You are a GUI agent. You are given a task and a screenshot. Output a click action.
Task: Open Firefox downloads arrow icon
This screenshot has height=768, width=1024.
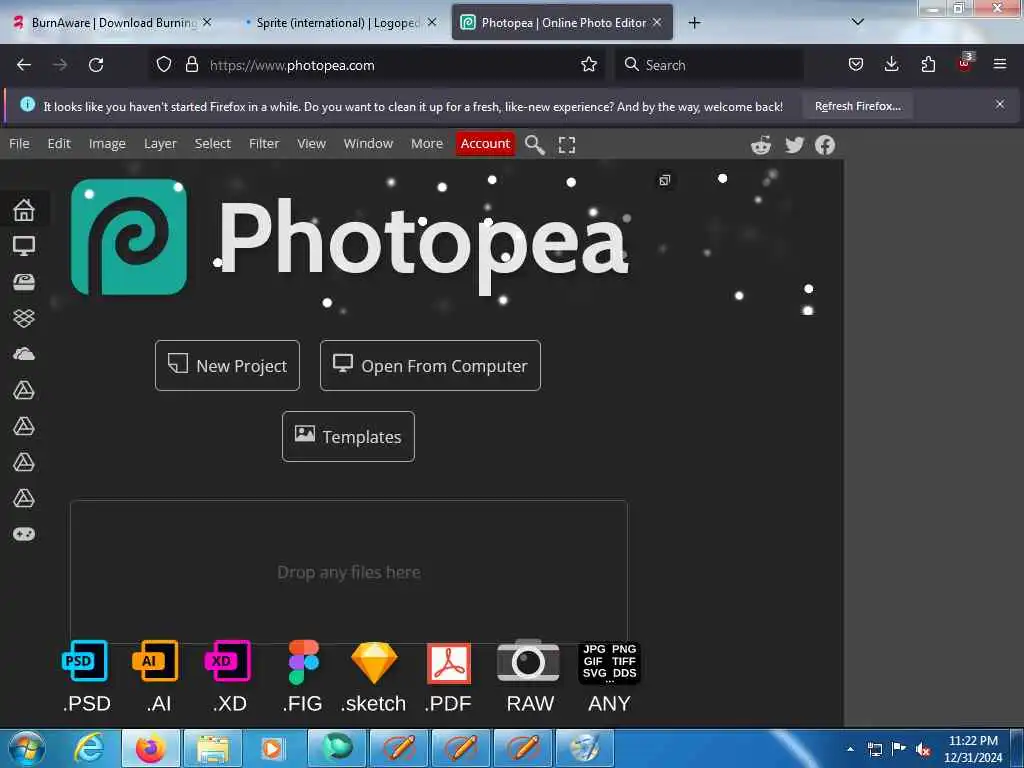(x=891, y=64)
